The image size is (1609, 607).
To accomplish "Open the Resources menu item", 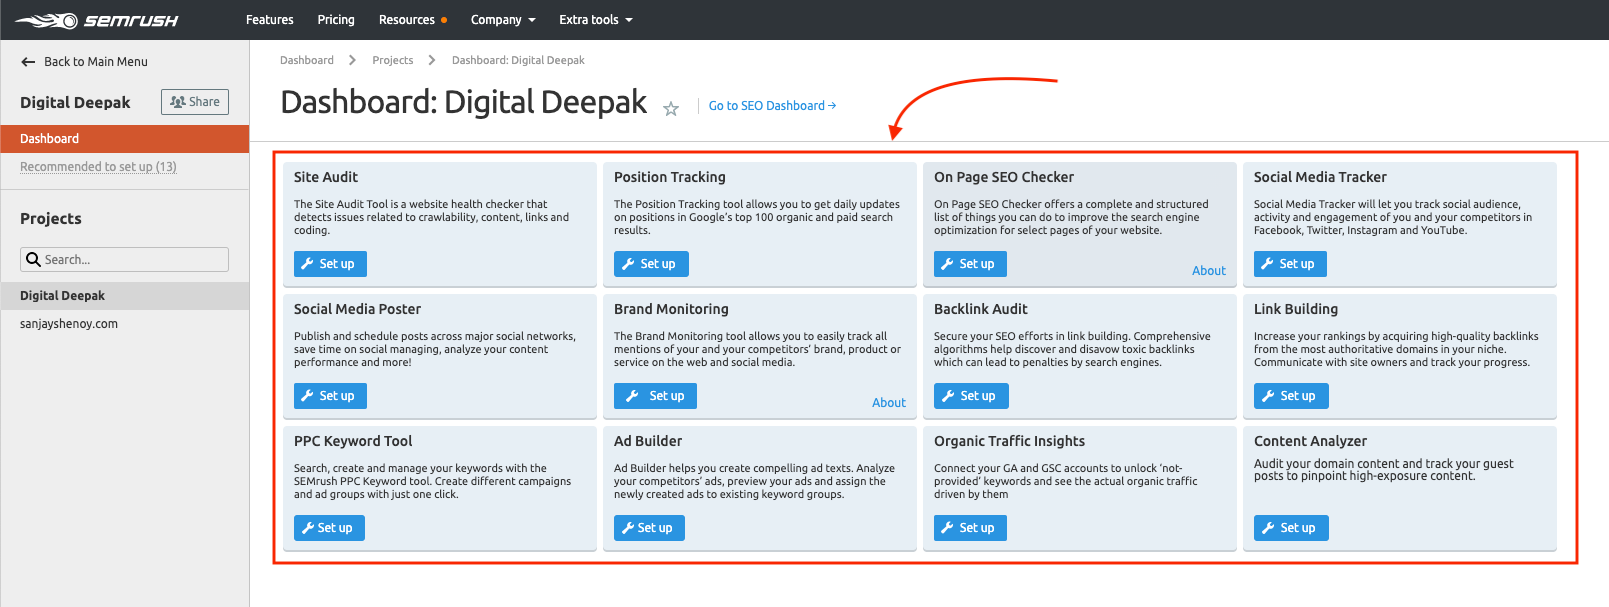I will (x=412, y=20).
